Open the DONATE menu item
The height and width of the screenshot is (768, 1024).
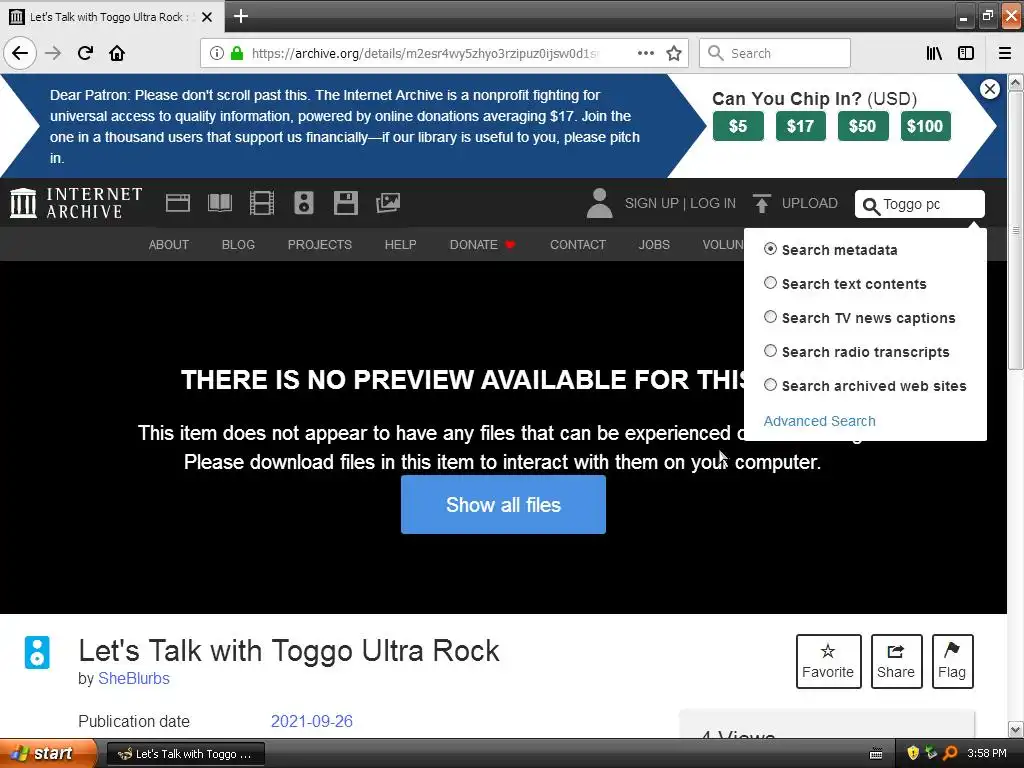click(x=482, y=244)
